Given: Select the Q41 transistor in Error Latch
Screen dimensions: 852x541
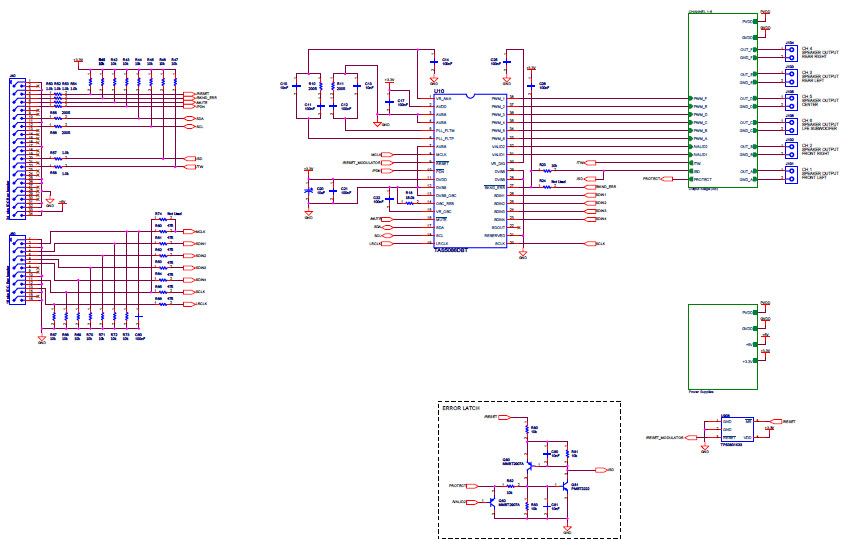Looking at the screenshot, I should (567, 488).
